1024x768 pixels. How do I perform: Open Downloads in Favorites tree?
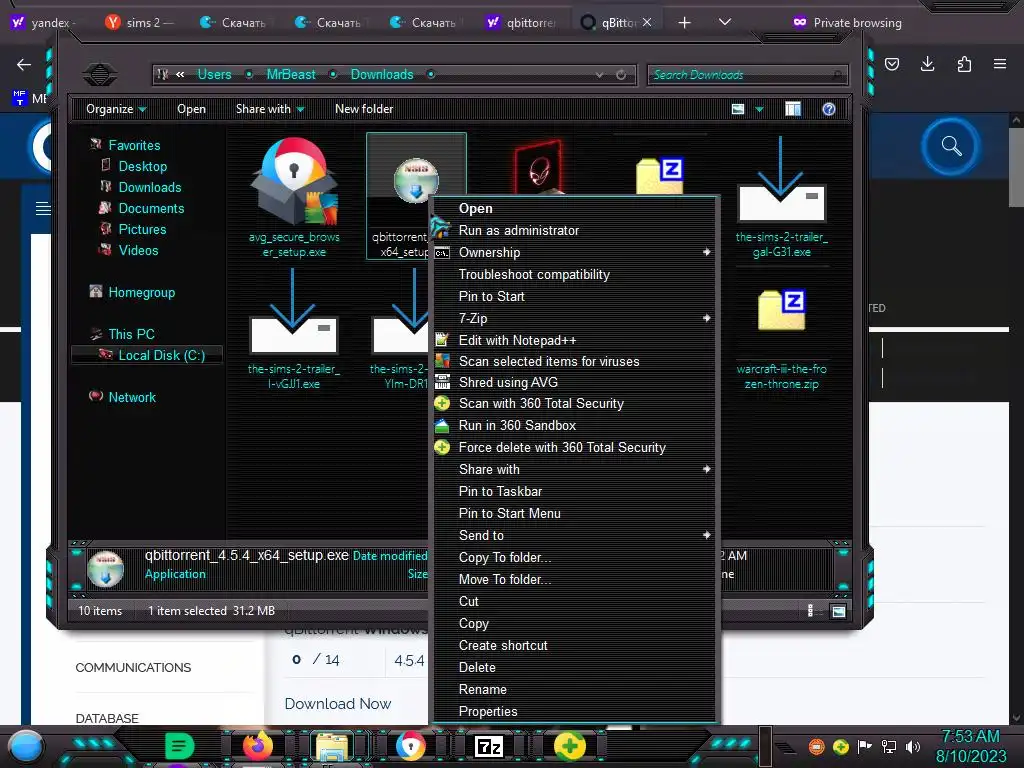click(x=150, y=187)
